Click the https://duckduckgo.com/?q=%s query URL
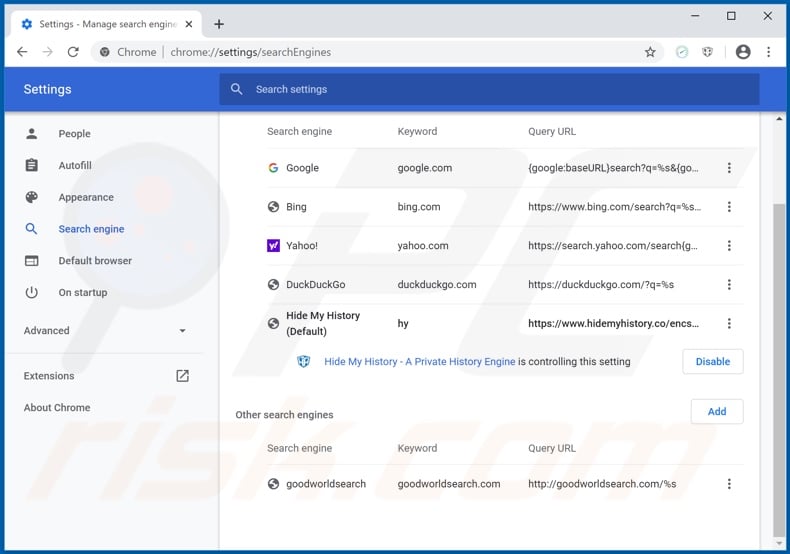 (x=601, y=284)
